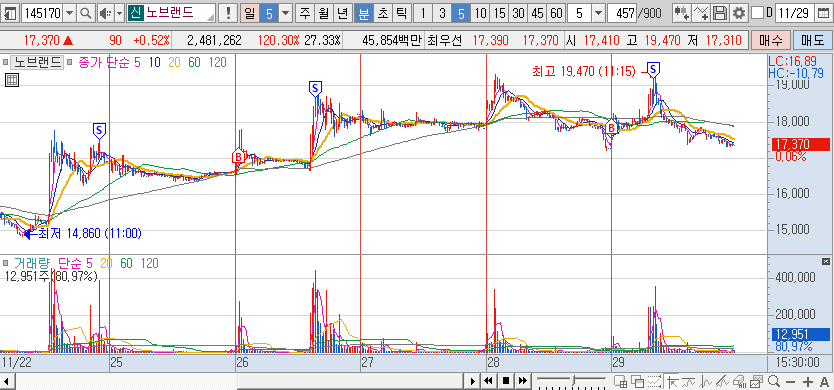Click the bottom toolbar magnifier zoom icon
Image resolution: width=834 pixels, height=390 pixels.
pyautogui.click(x=774, y=381)
